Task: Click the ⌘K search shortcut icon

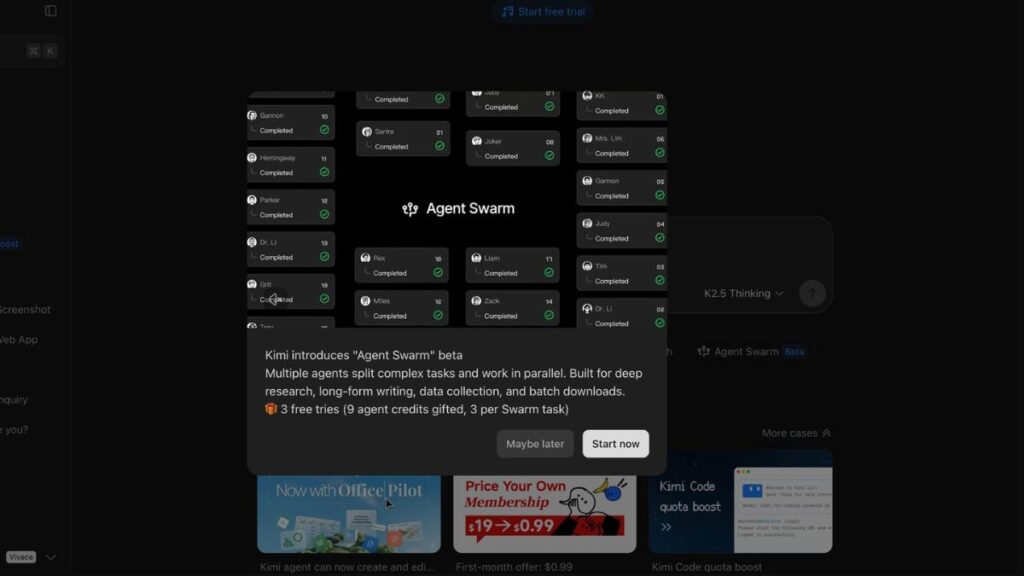Action: pyautogui.click(x=41, y=49)
